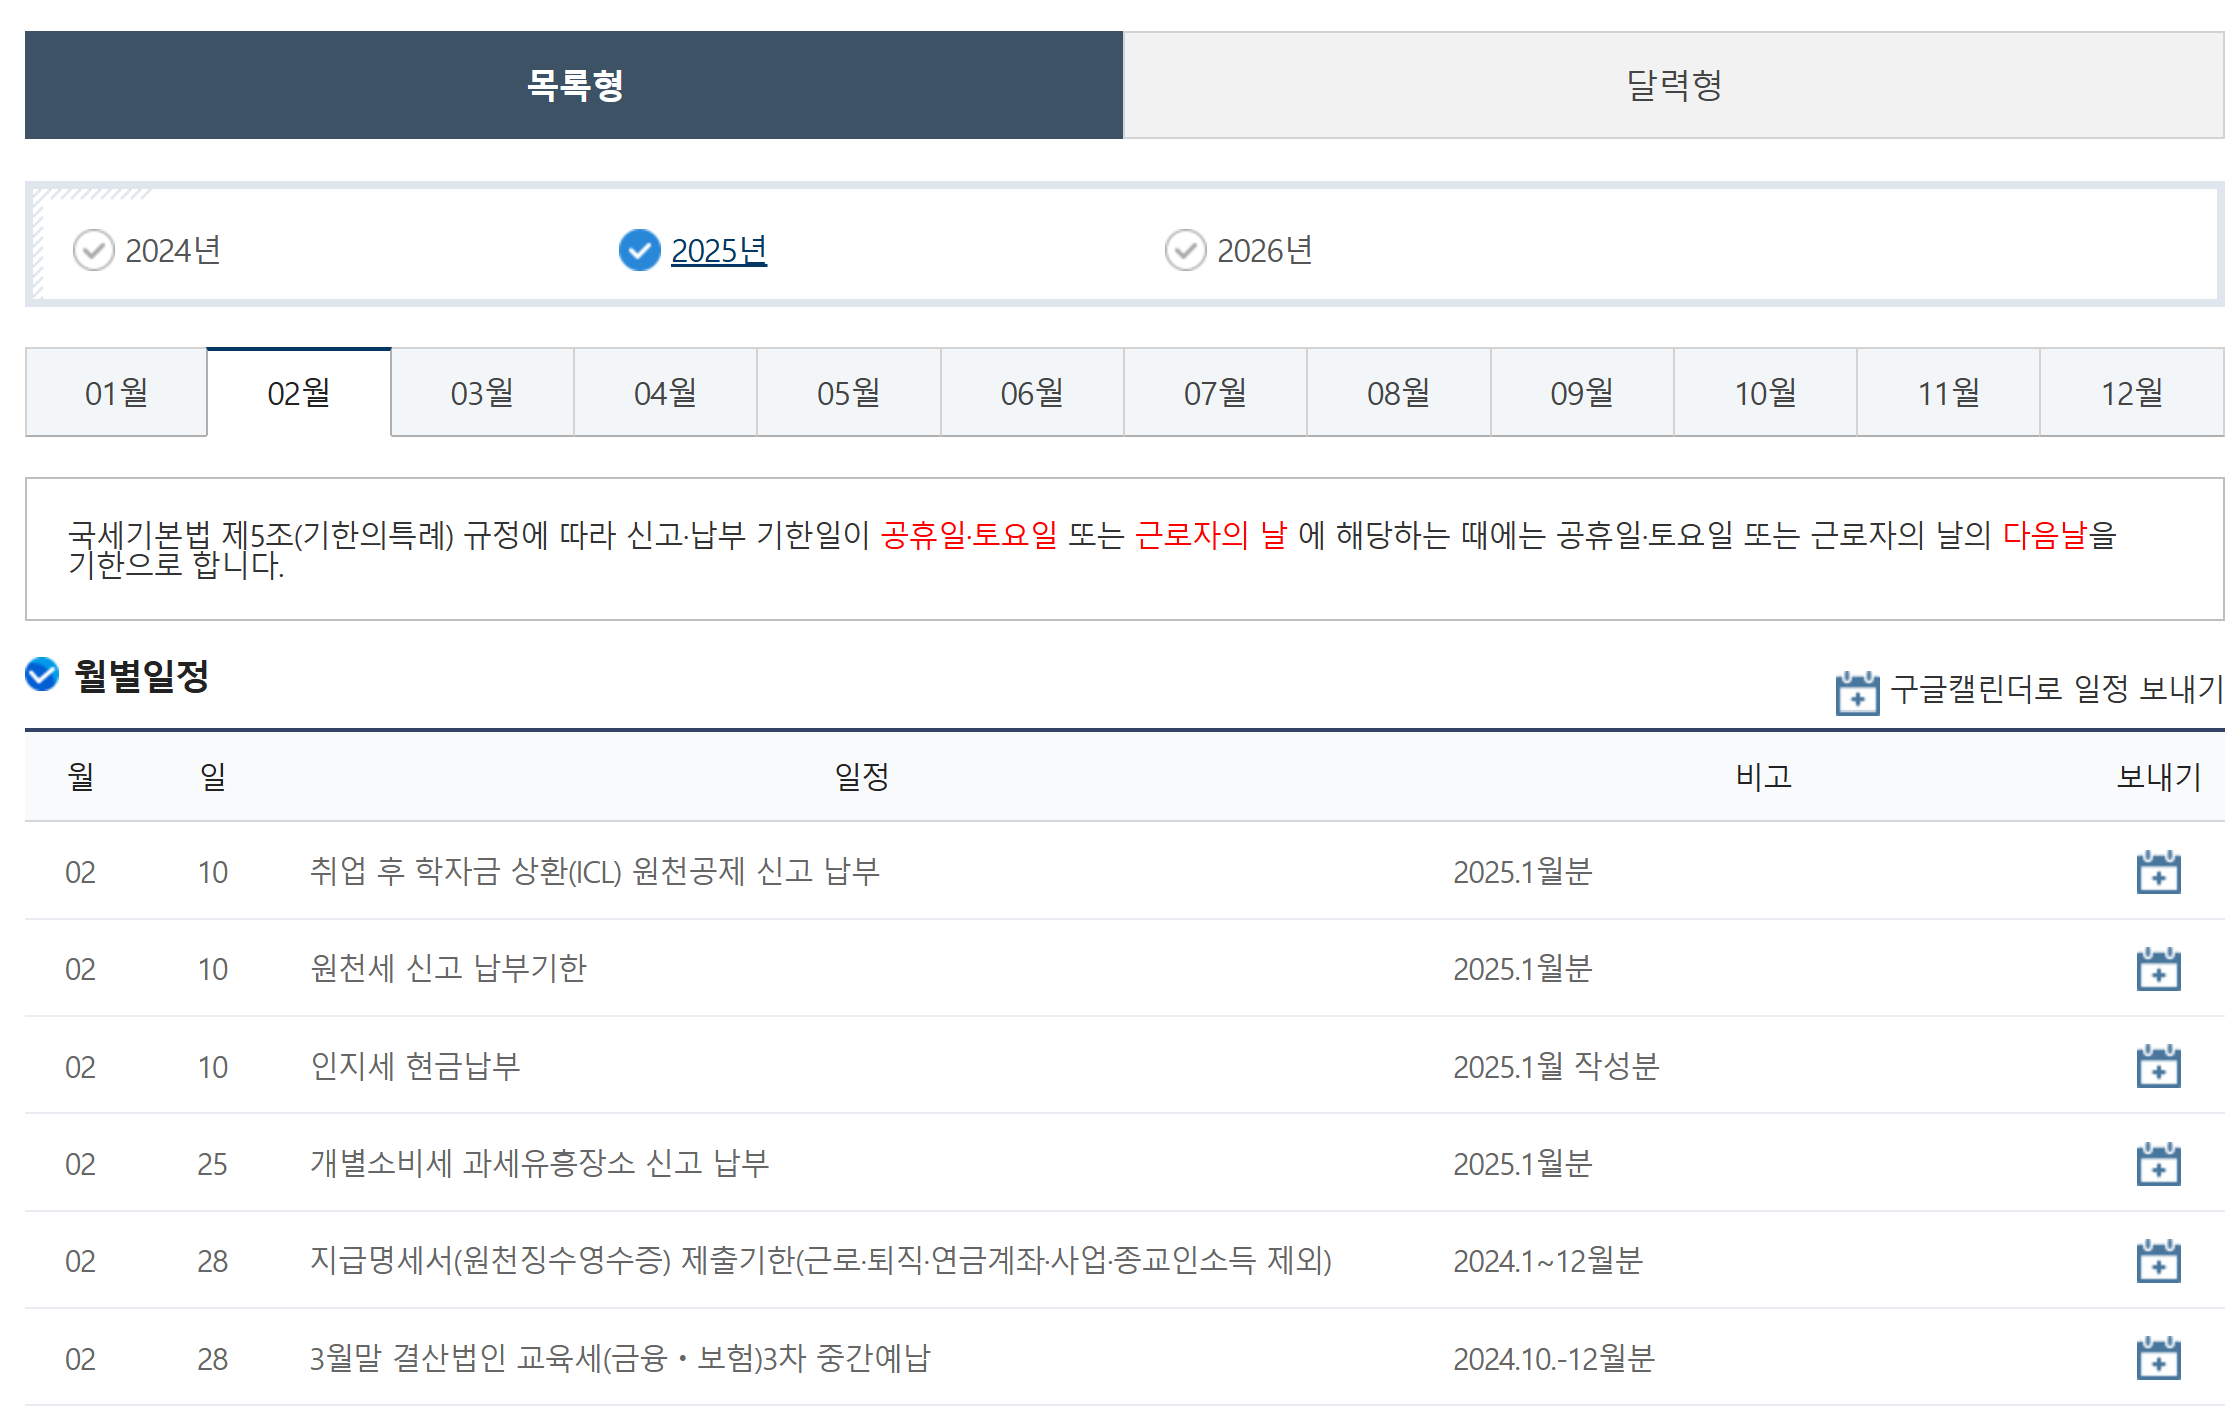Click calendar icon for 지급명세서 제출기한 row
Screen dimensions: 2236x1416
(2158, 1261)
